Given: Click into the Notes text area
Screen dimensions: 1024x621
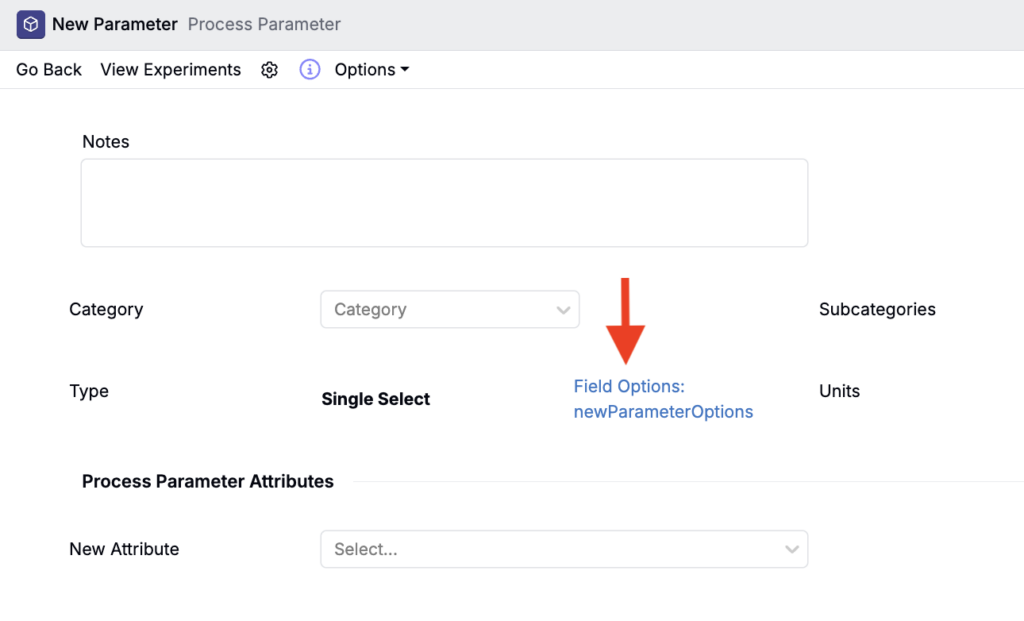Looking at the screenshot, I should click(x=444, y=203).
